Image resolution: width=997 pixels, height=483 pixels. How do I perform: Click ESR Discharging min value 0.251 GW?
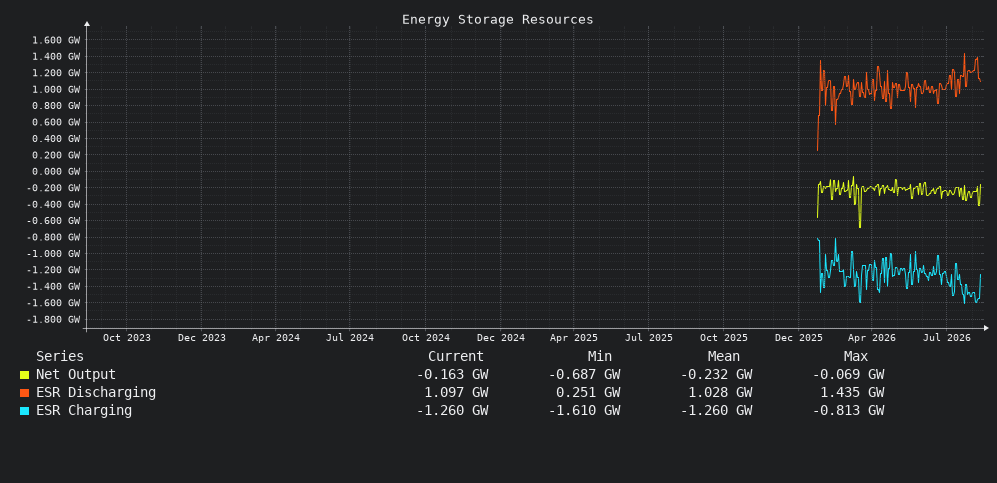588,393
